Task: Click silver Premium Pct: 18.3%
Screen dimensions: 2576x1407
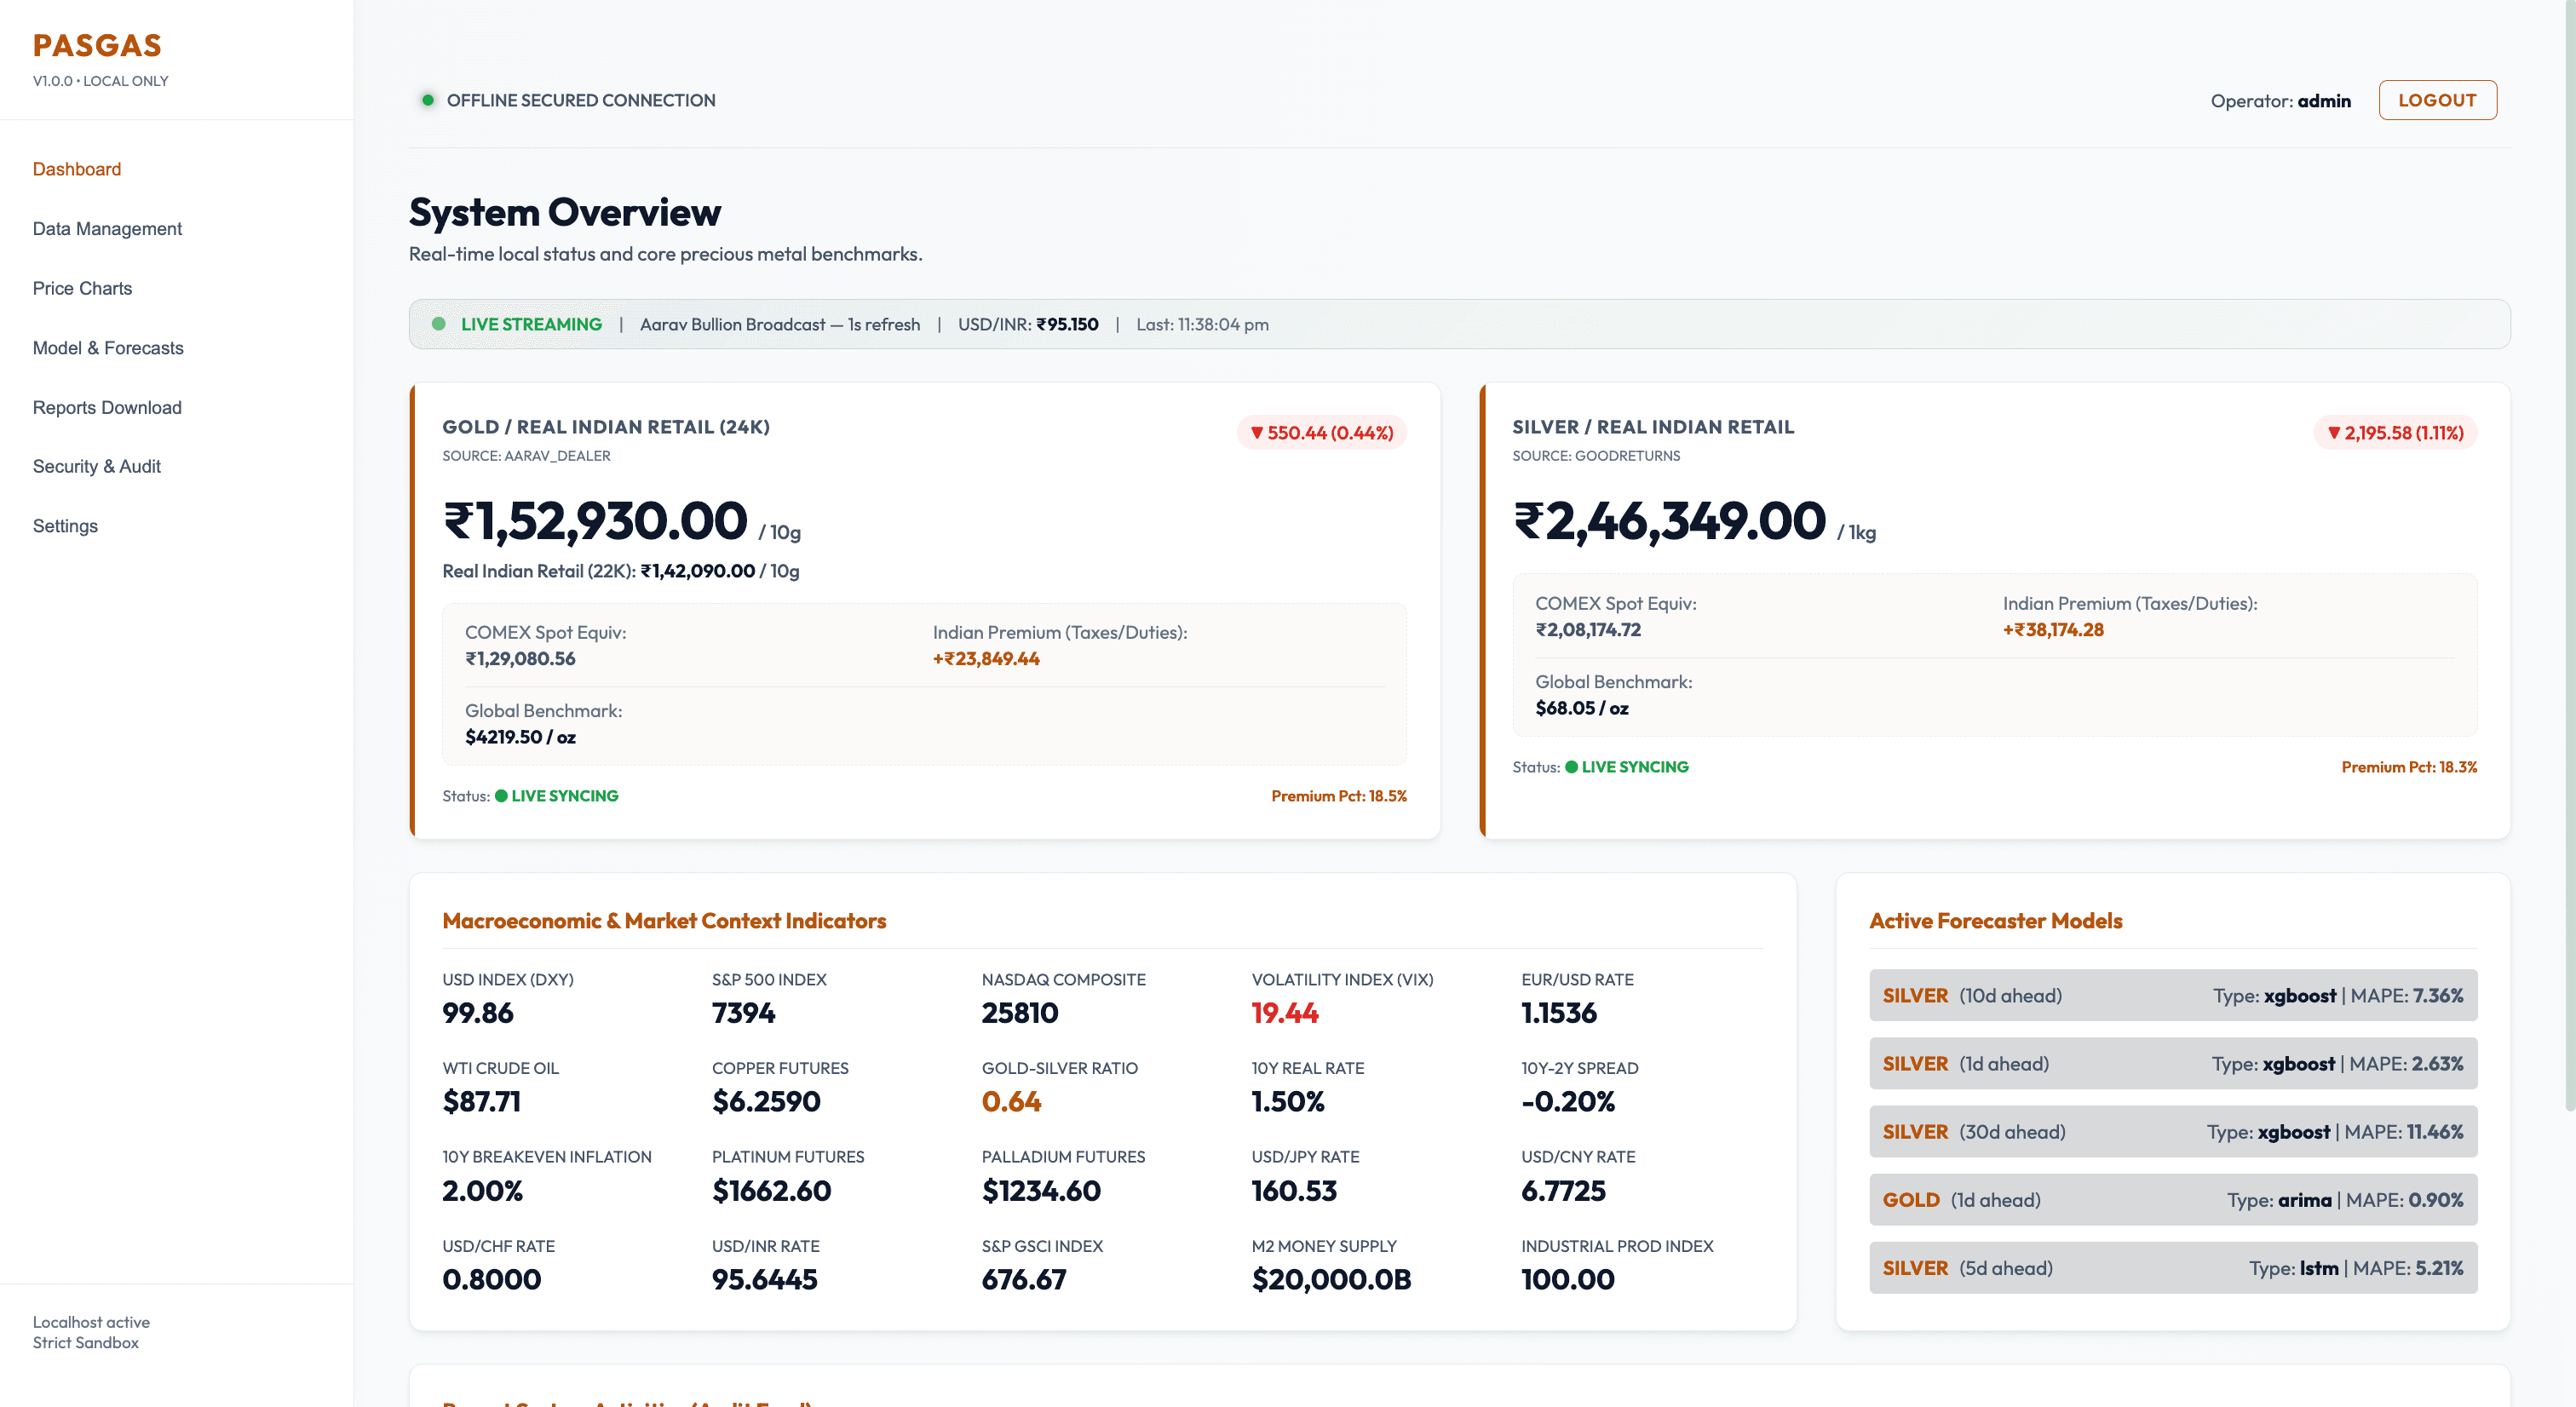Action: pos(2409,767)
